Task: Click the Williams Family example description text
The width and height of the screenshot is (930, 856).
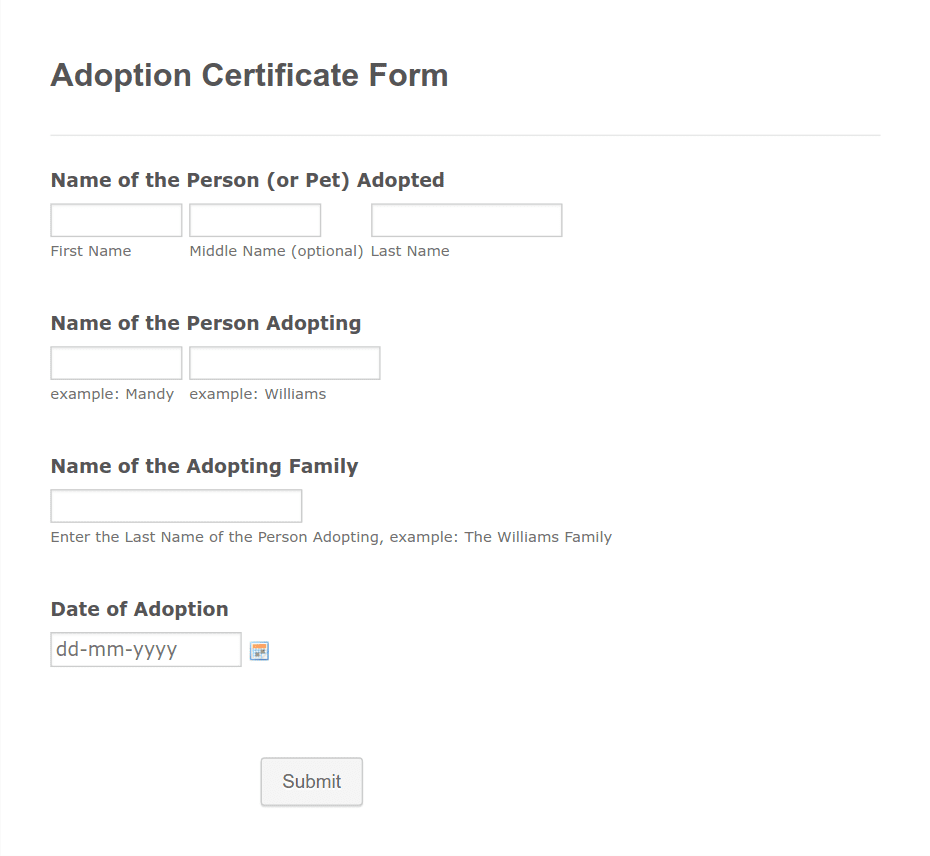Action: (x=331, y=537)
